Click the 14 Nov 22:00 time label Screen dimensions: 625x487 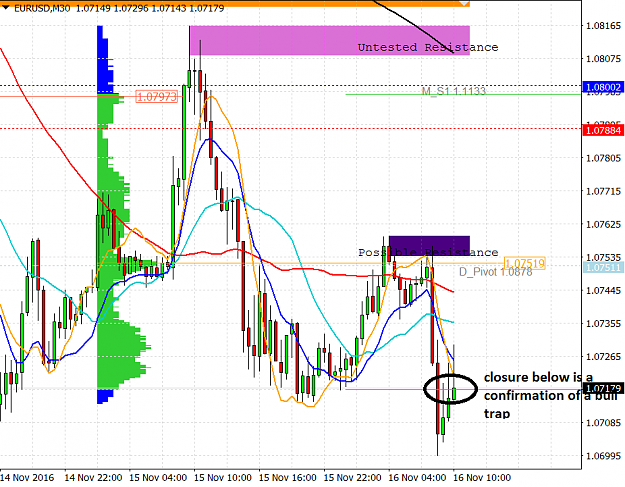click(93, 477)
